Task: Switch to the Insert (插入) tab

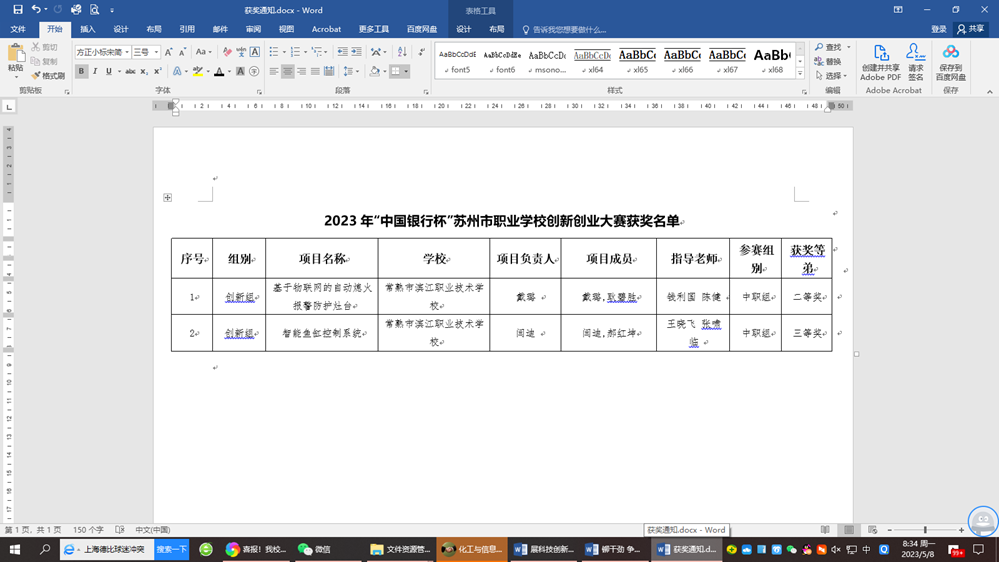Action: pos(87,29)
